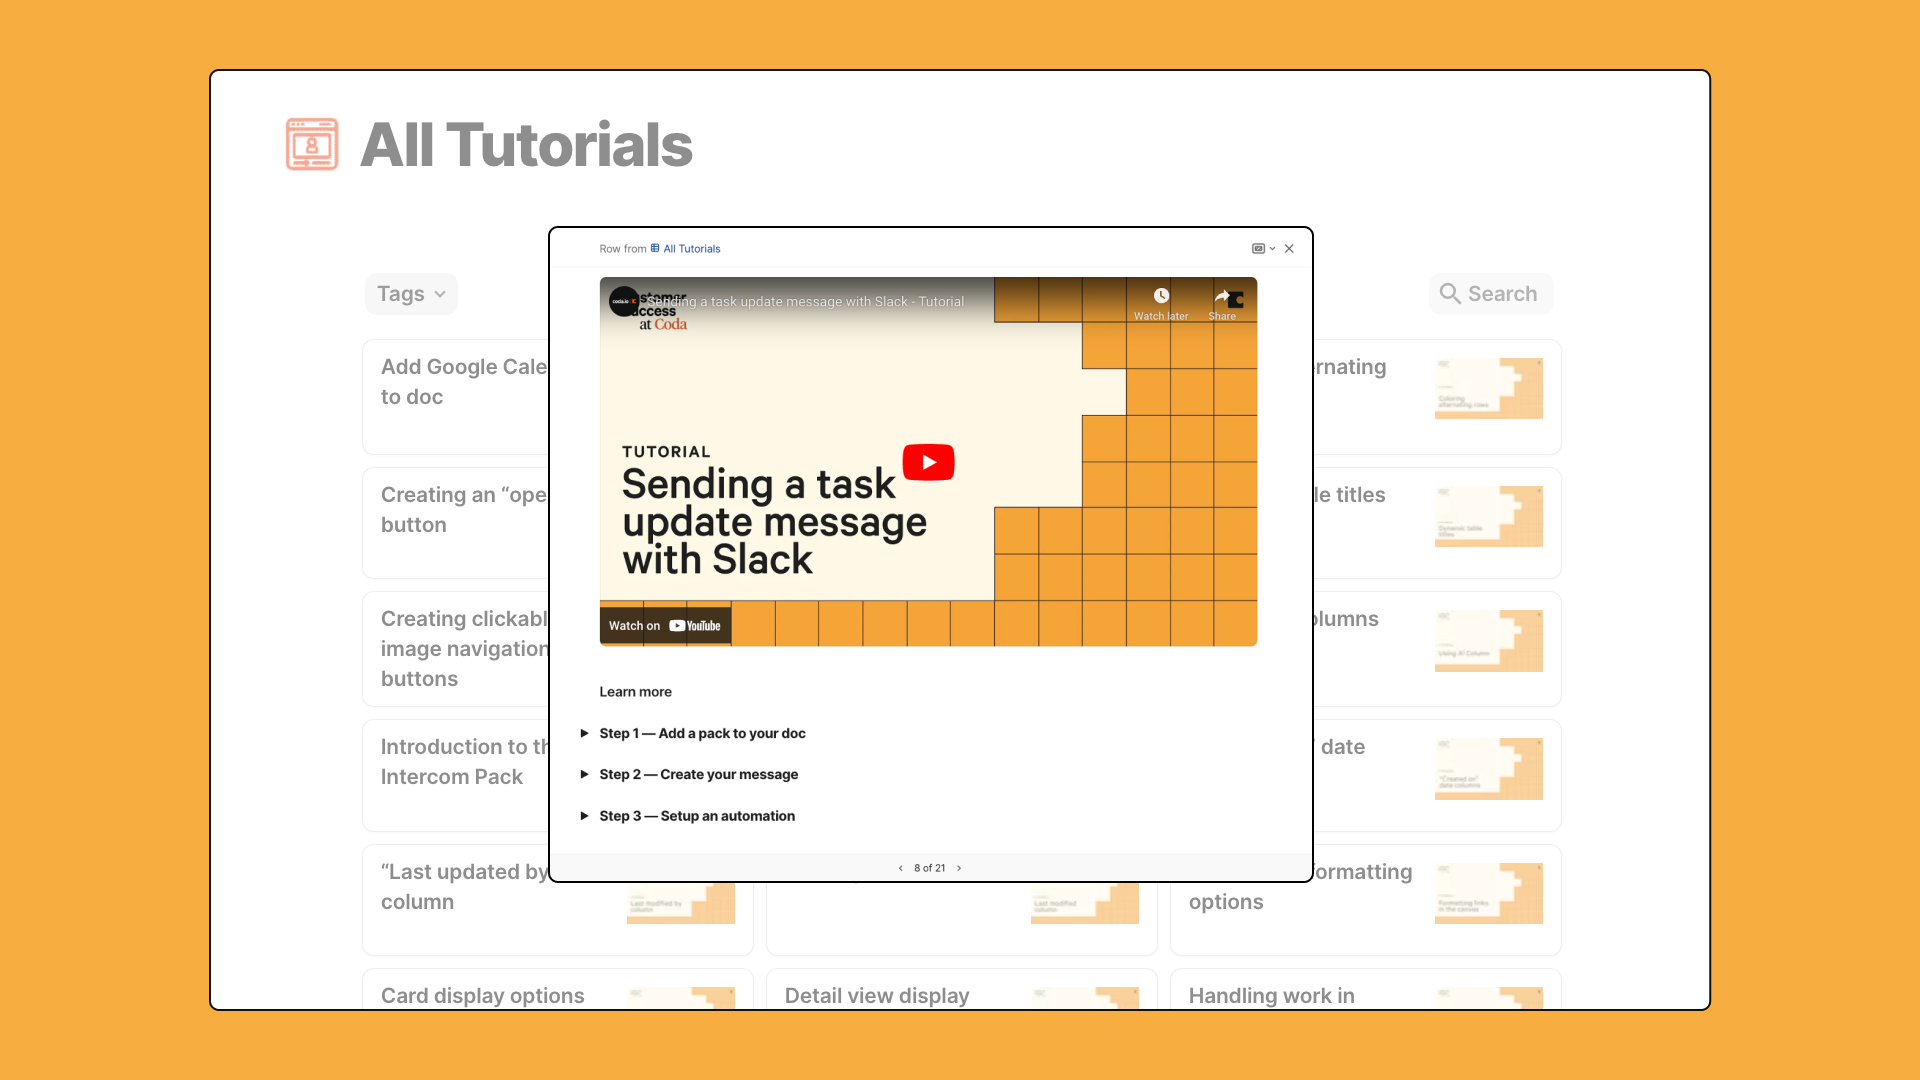This screenshot has width=1920, height=1080.
Task: Open the Detail view display card
Action: [877, 995]
